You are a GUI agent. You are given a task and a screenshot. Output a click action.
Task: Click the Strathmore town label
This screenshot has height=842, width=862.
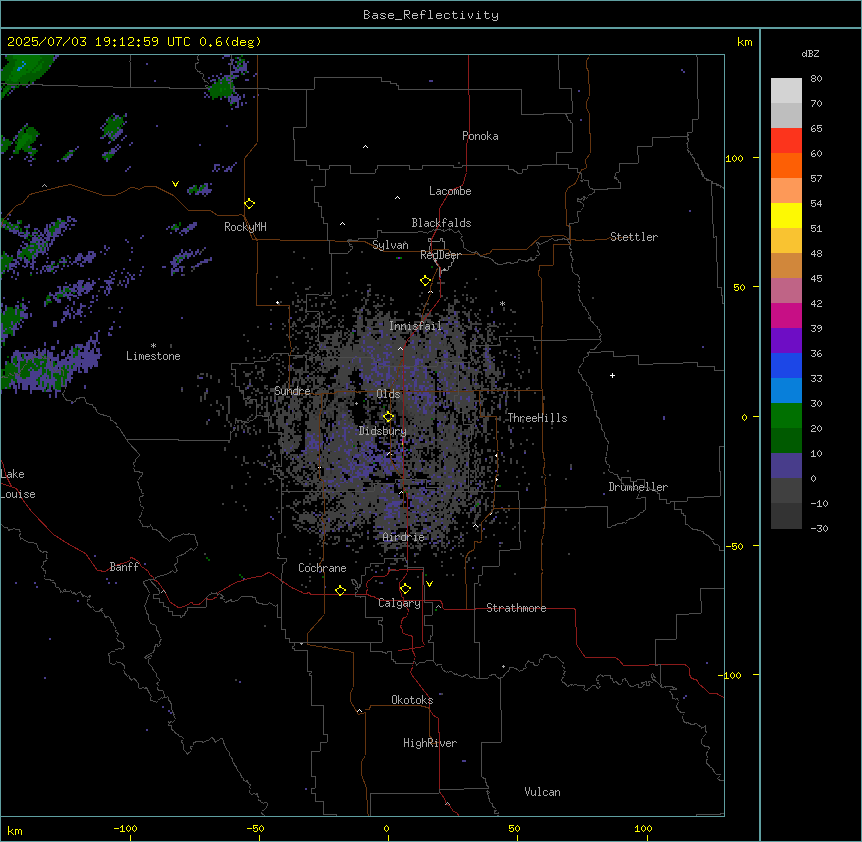516,608
